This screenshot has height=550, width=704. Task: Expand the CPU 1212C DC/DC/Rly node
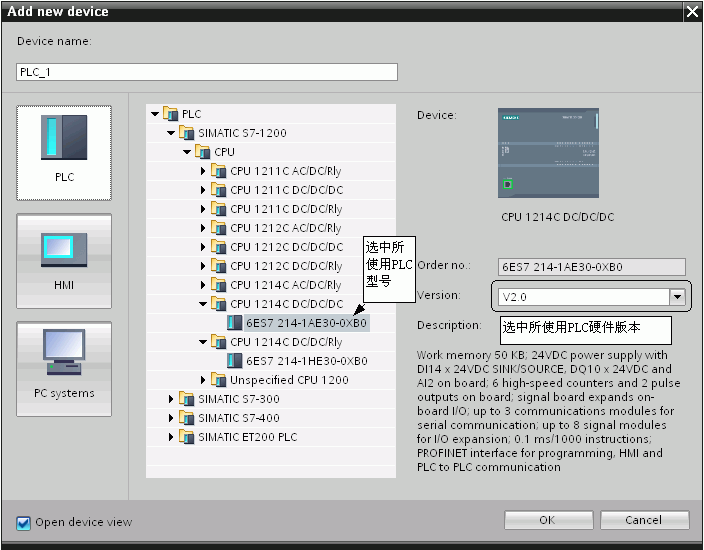tap(202, 266)
